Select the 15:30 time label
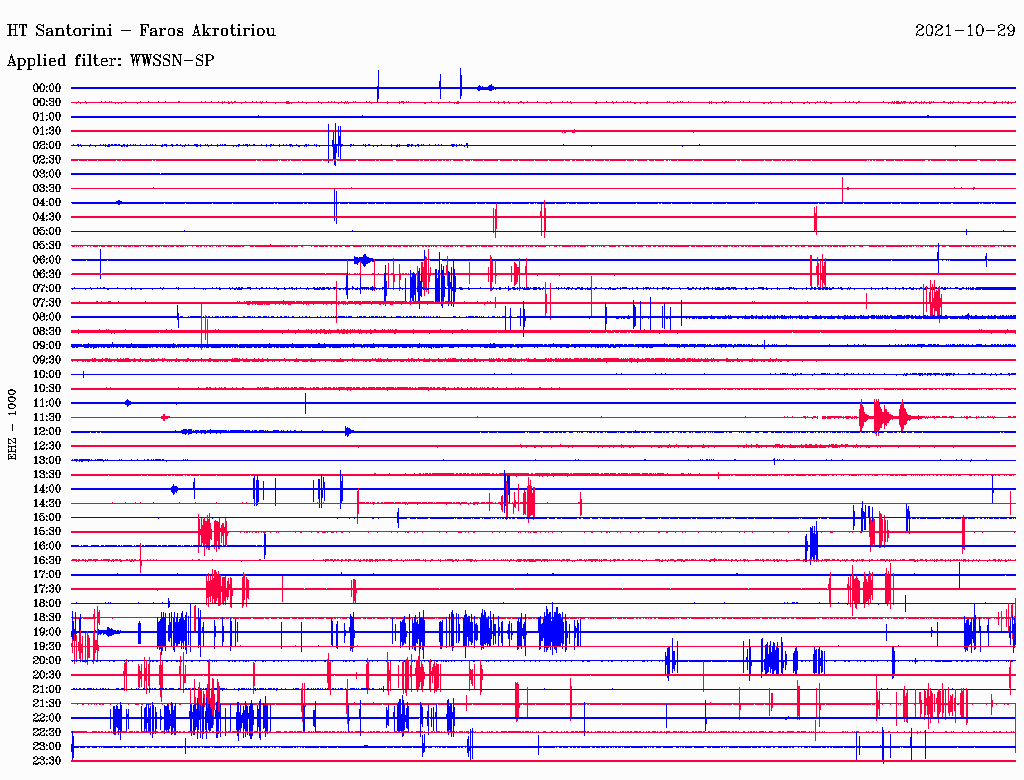This screenshot has width=1024, height=780. click(47, 532)
